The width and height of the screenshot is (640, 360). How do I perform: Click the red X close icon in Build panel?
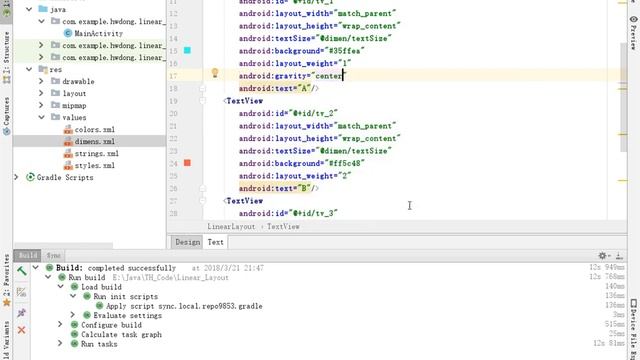coord(22,330)
